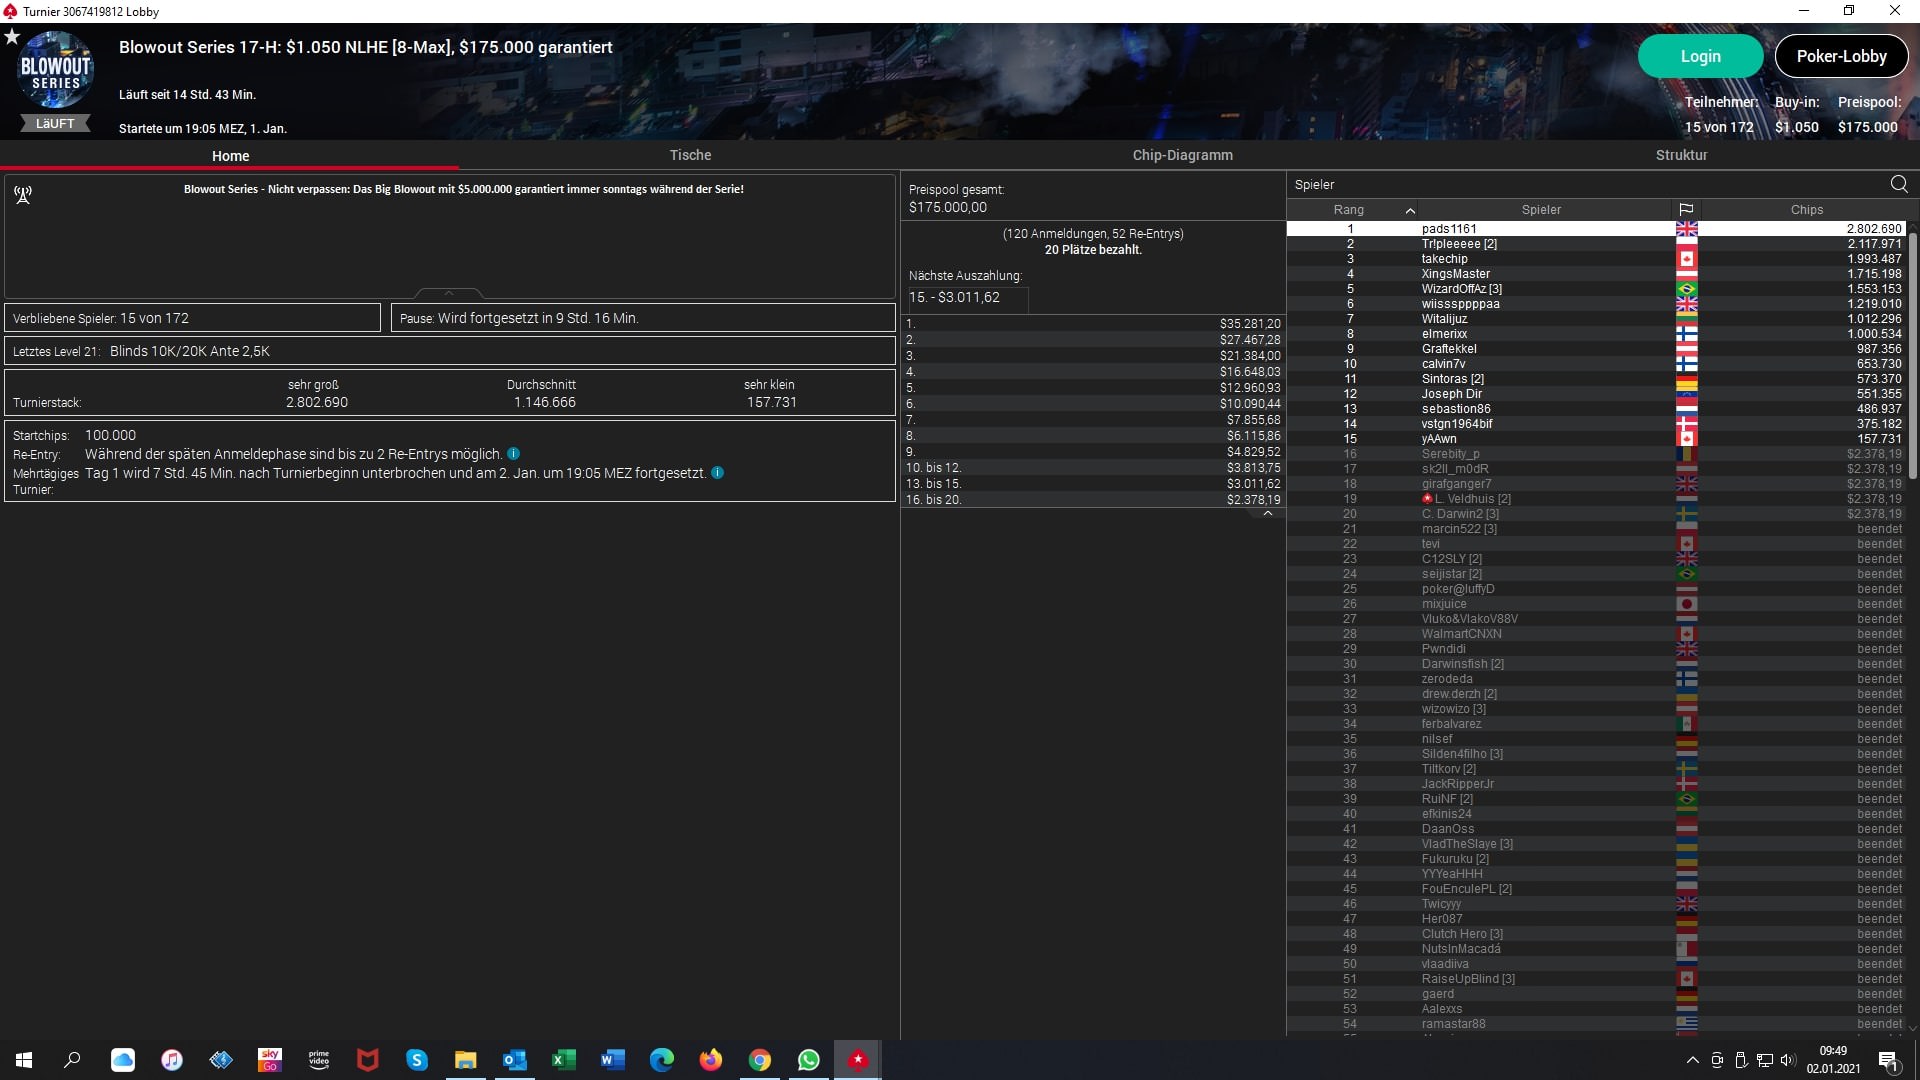The height and width of the screenshot is (1080, 1920).
Task: Click the Poker-Lobby button
Action: point(1841,56)
